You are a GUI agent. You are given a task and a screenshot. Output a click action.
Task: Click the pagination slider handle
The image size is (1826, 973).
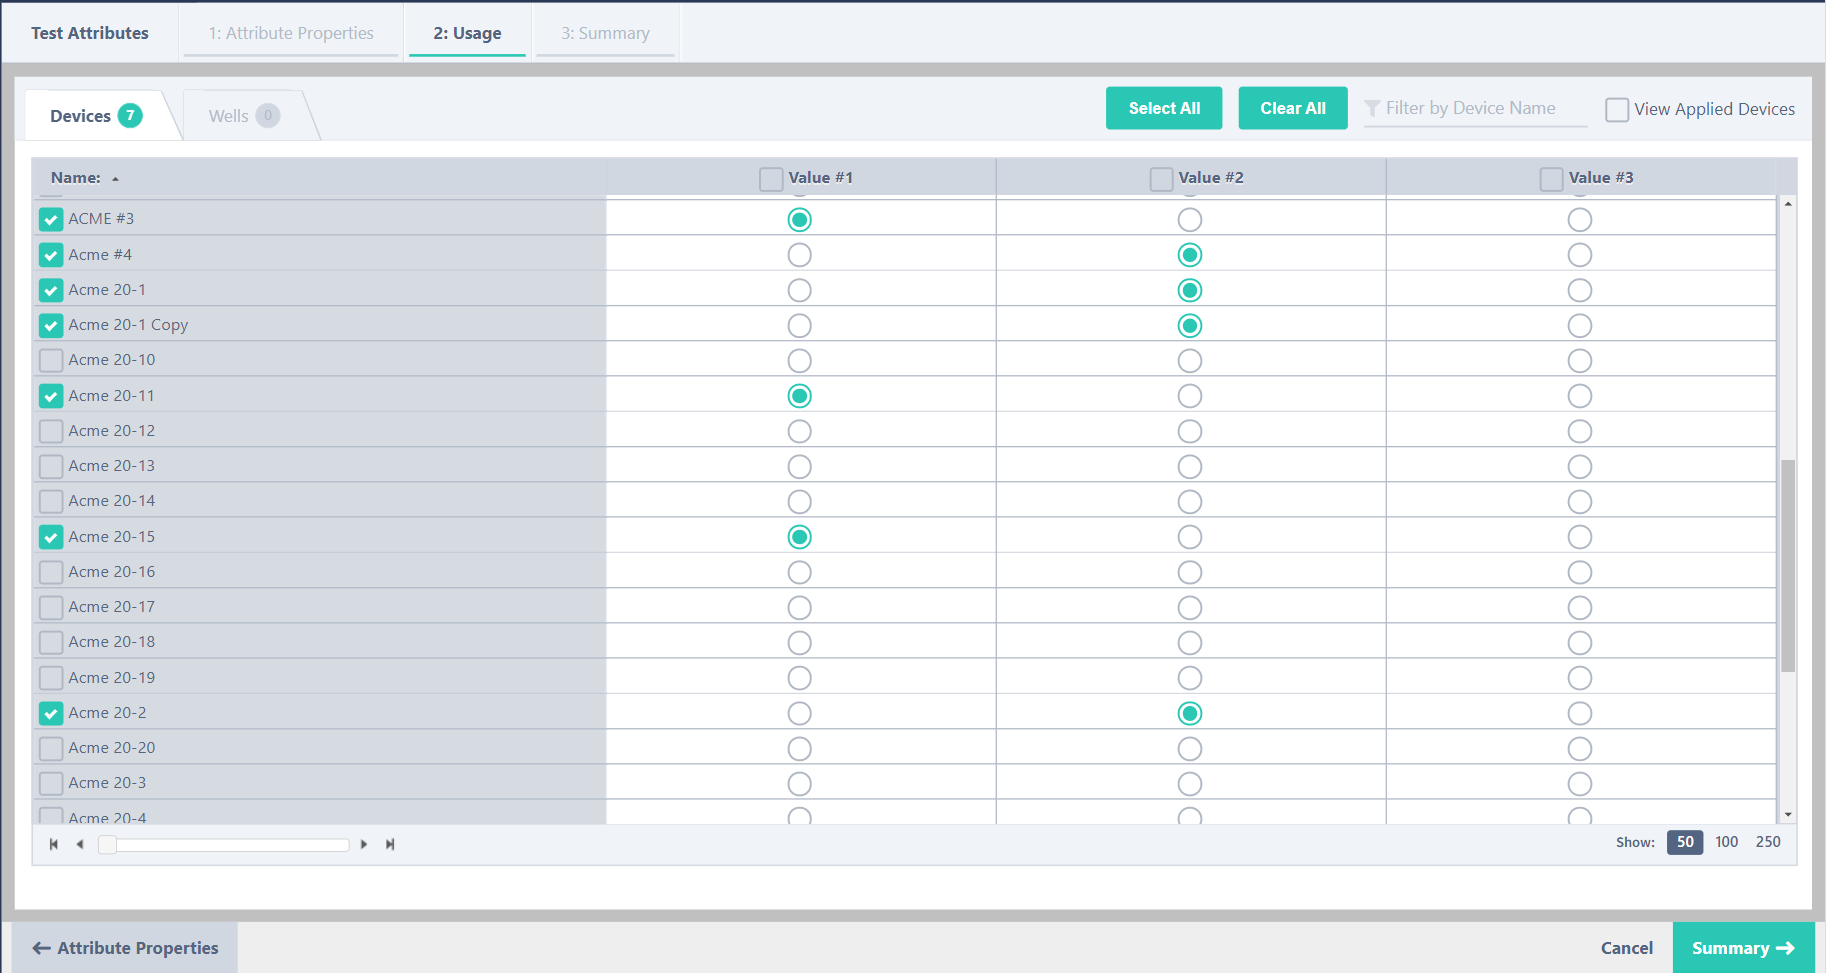tap(107, 845)
